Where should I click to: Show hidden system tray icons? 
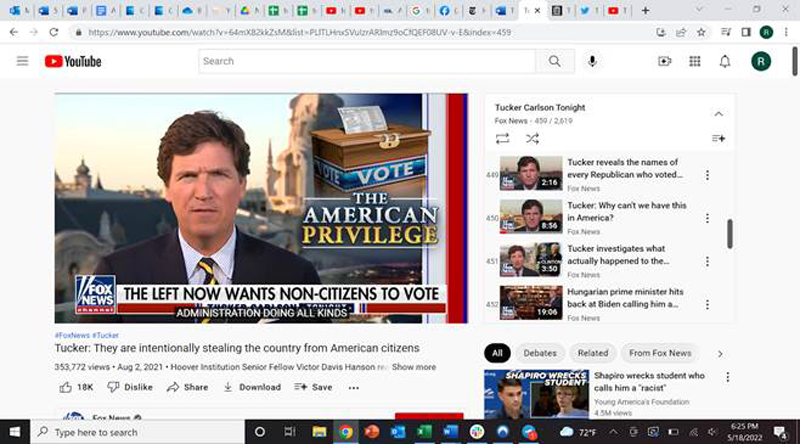tap(613, 432)
